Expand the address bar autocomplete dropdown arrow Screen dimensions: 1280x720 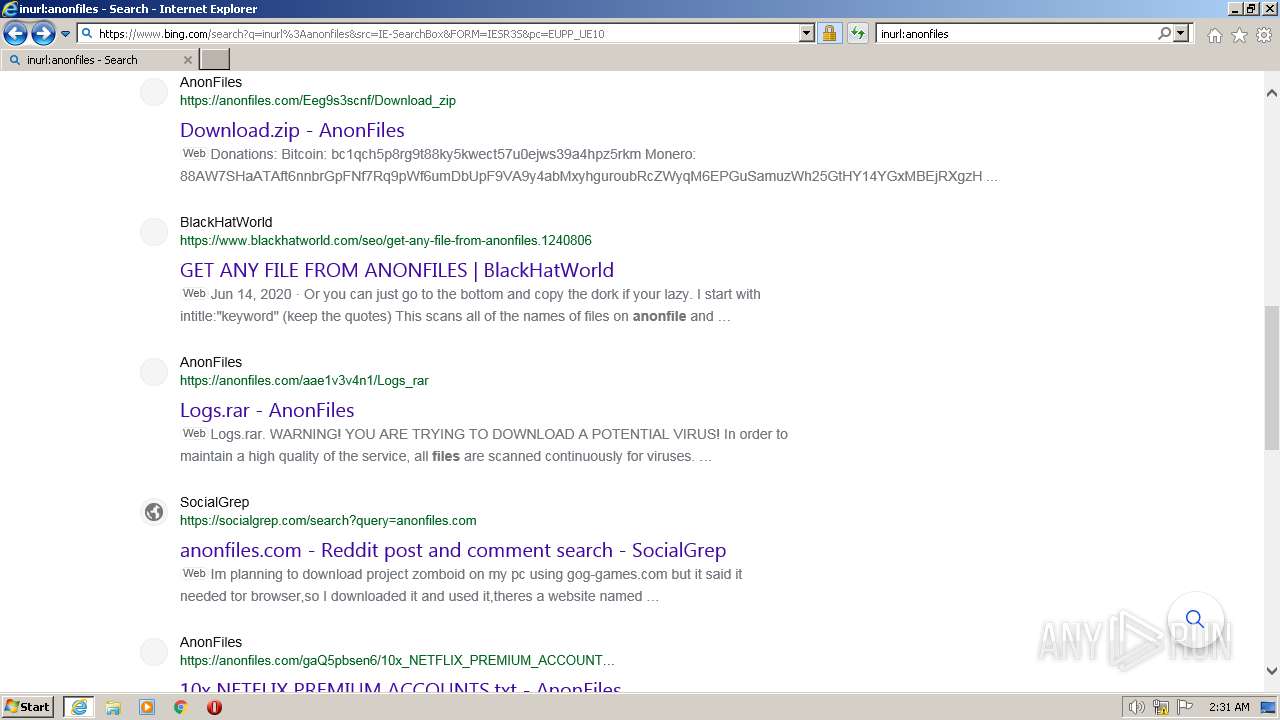click(807, 33)
